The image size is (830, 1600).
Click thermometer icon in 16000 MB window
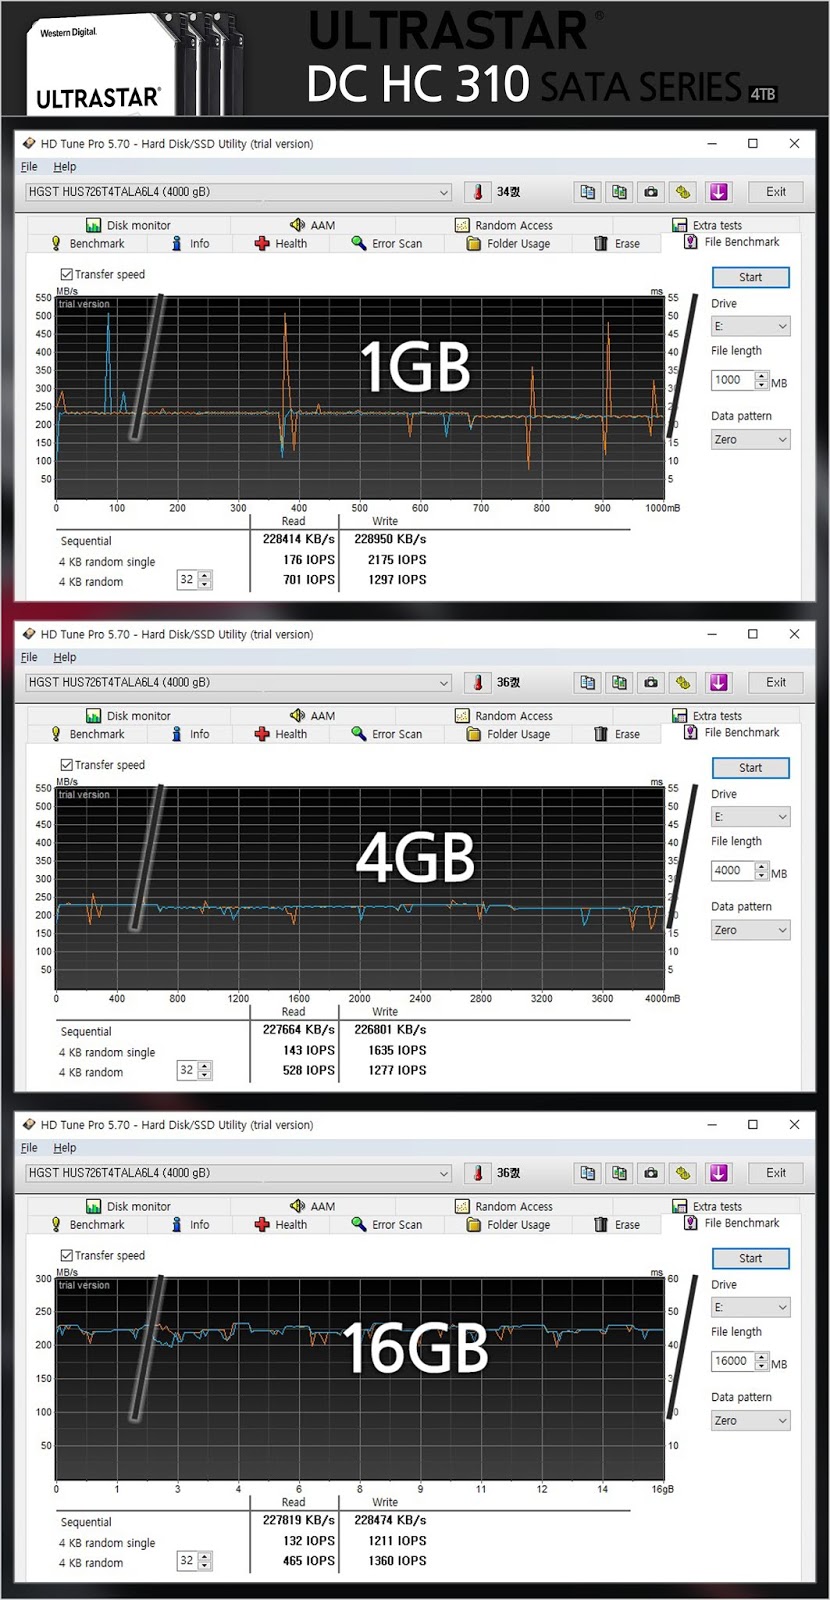point(478,1173)
